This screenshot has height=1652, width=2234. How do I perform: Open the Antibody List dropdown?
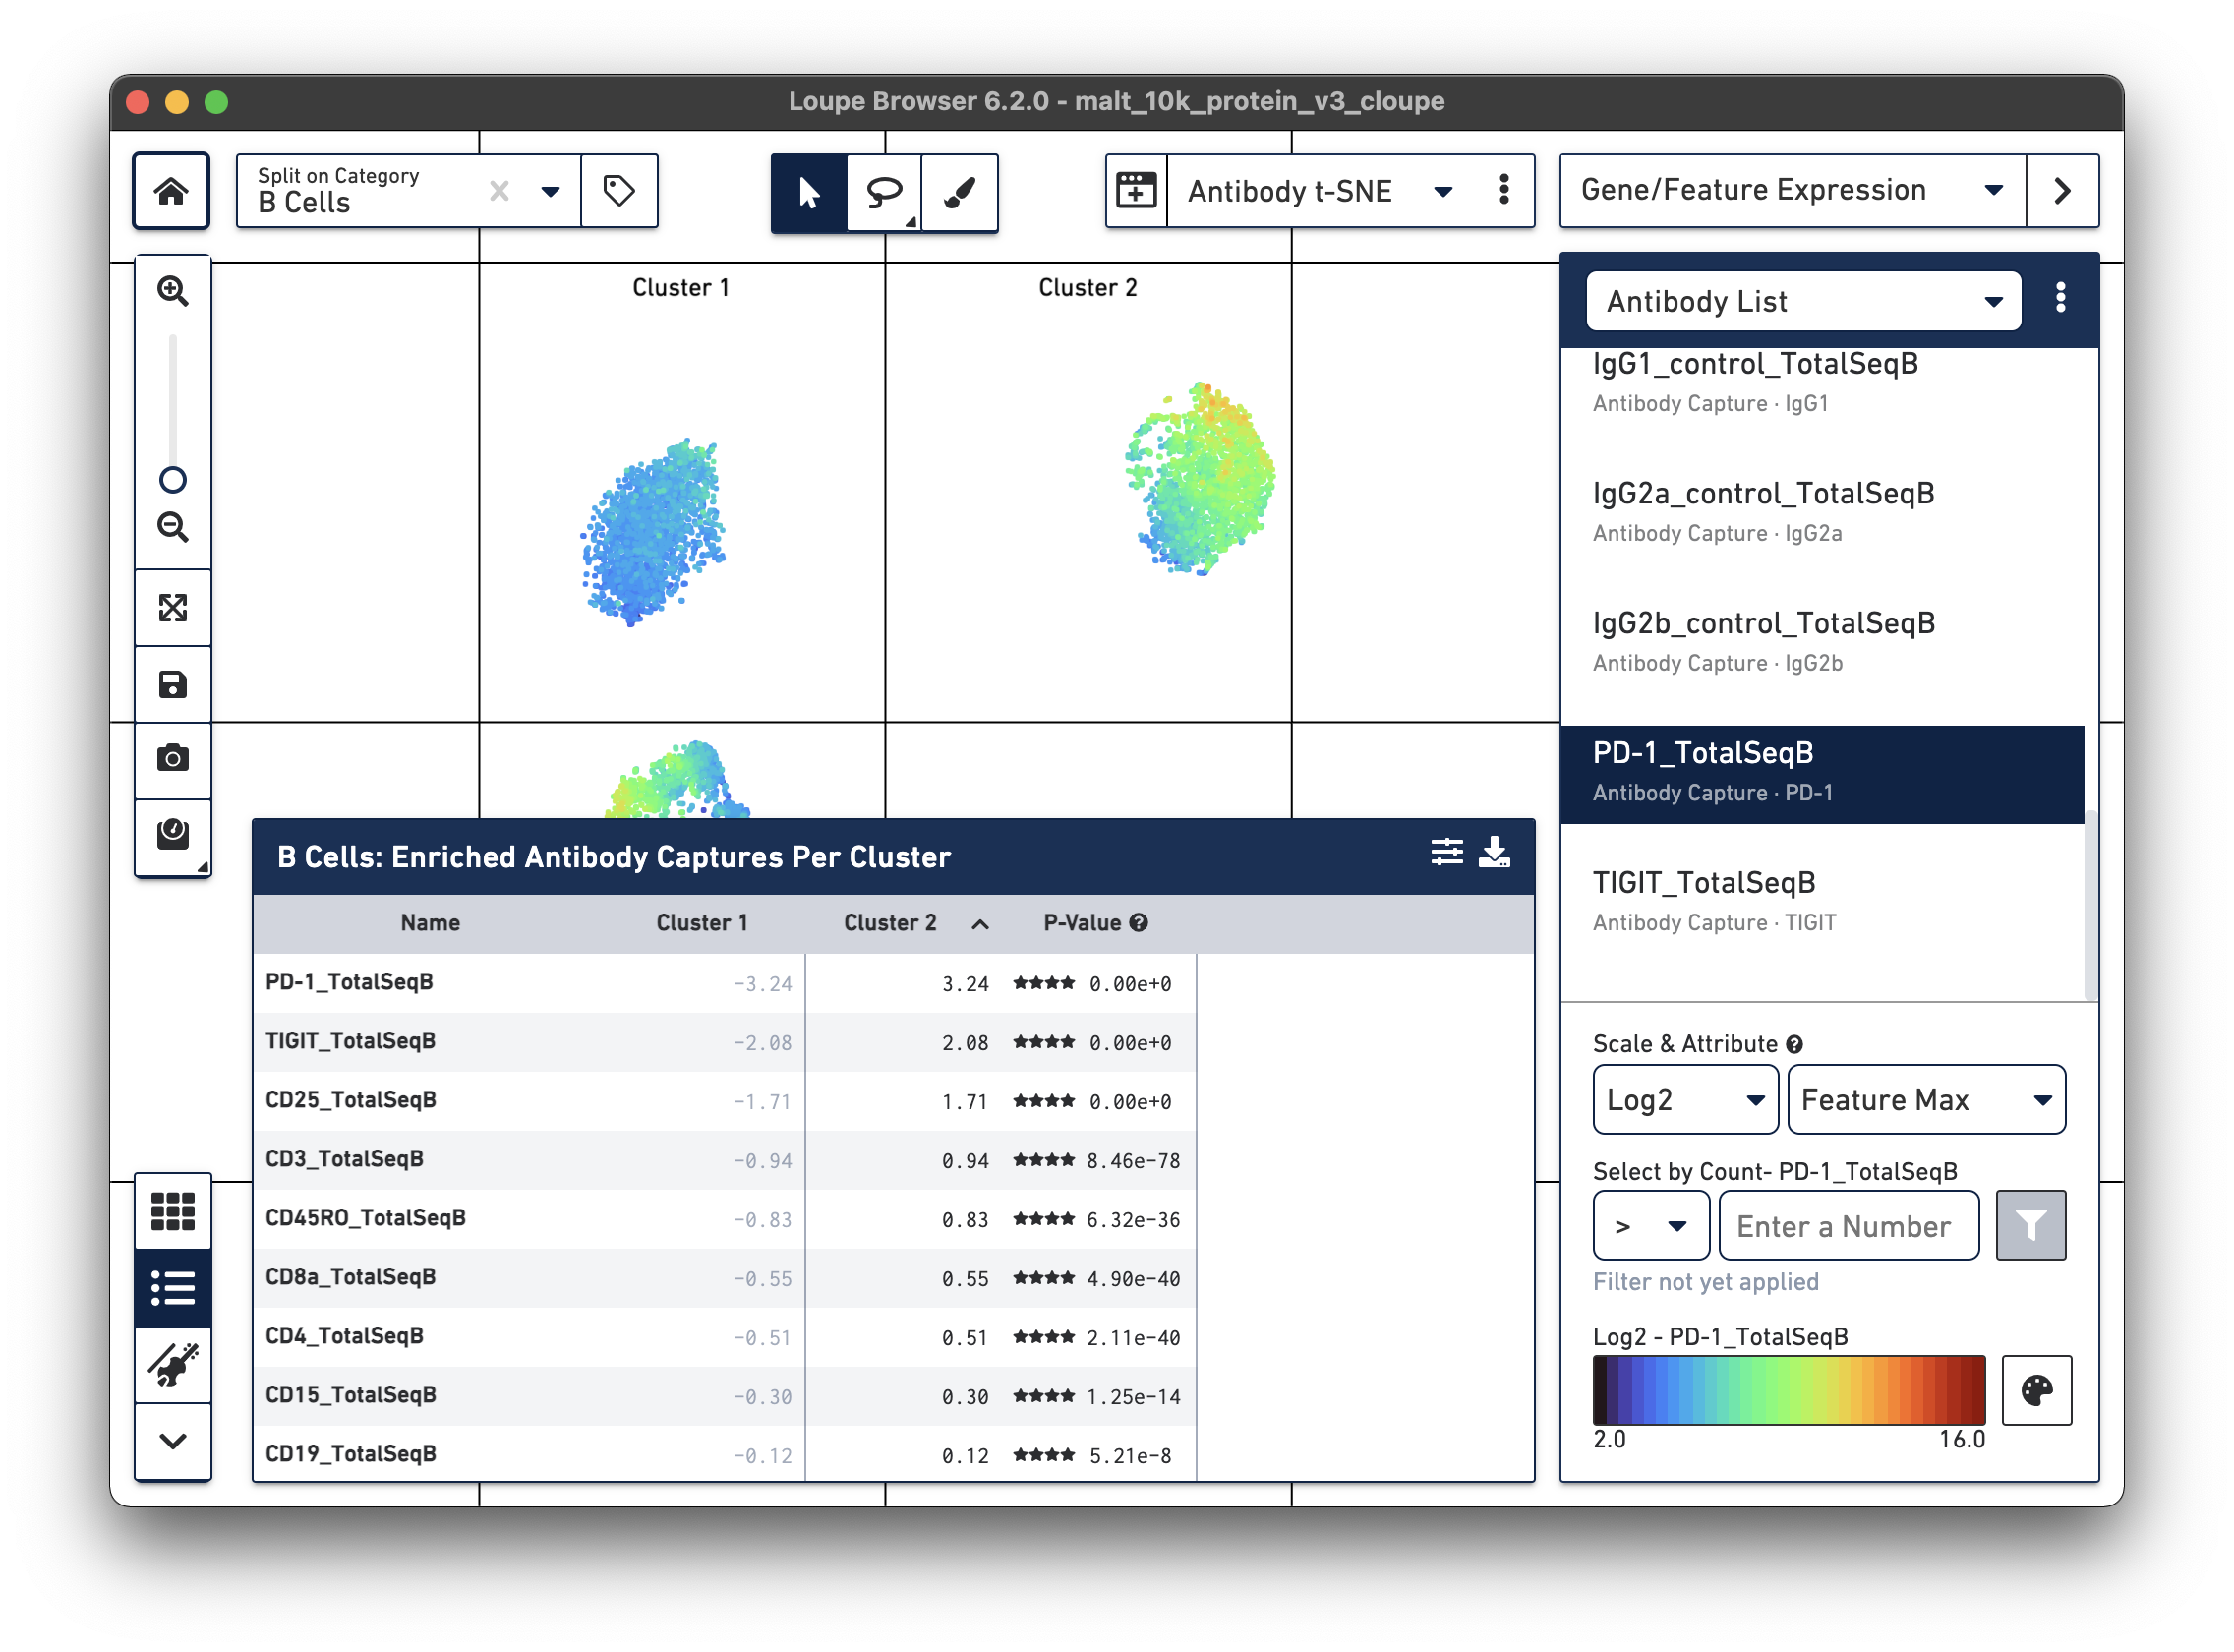click(x=1803, y=300)
